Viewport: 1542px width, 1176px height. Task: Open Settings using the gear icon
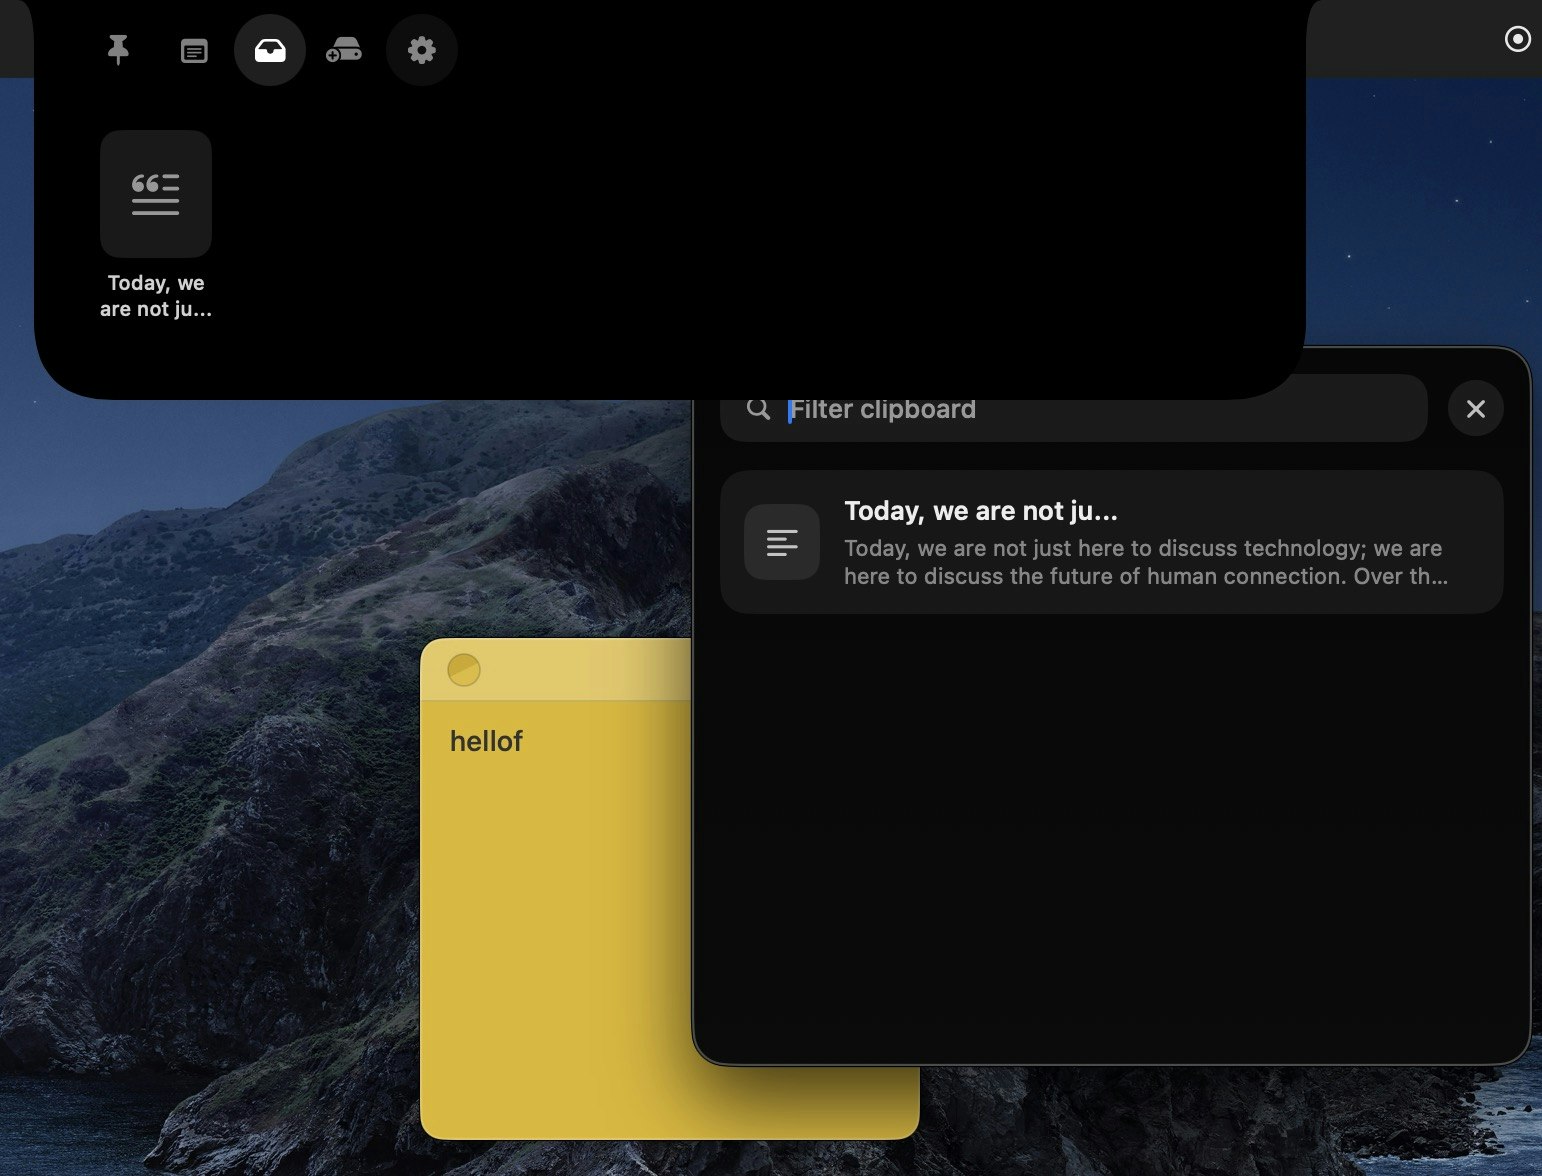coord(421,49)
